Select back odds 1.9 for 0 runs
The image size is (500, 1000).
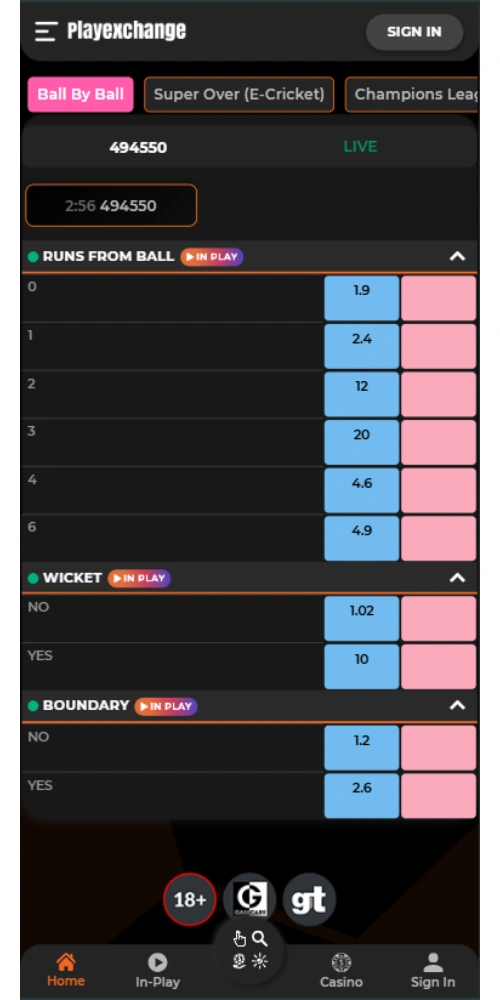tap(362, 298)
